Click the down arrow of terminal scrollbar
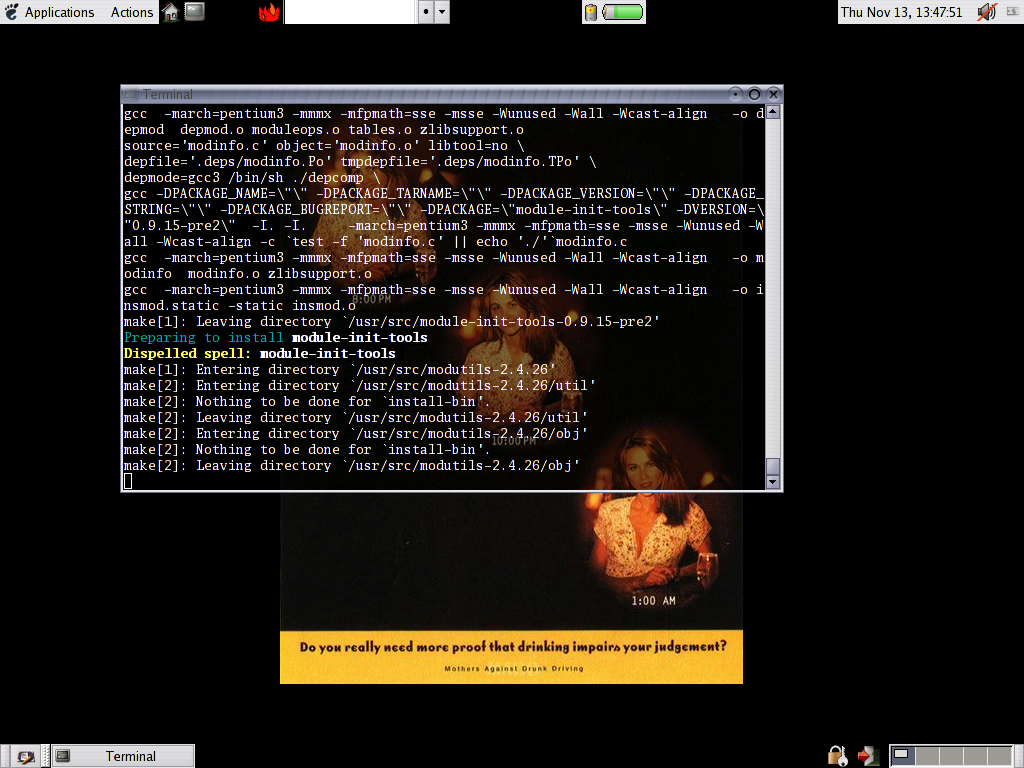 [x=772, y=482]
